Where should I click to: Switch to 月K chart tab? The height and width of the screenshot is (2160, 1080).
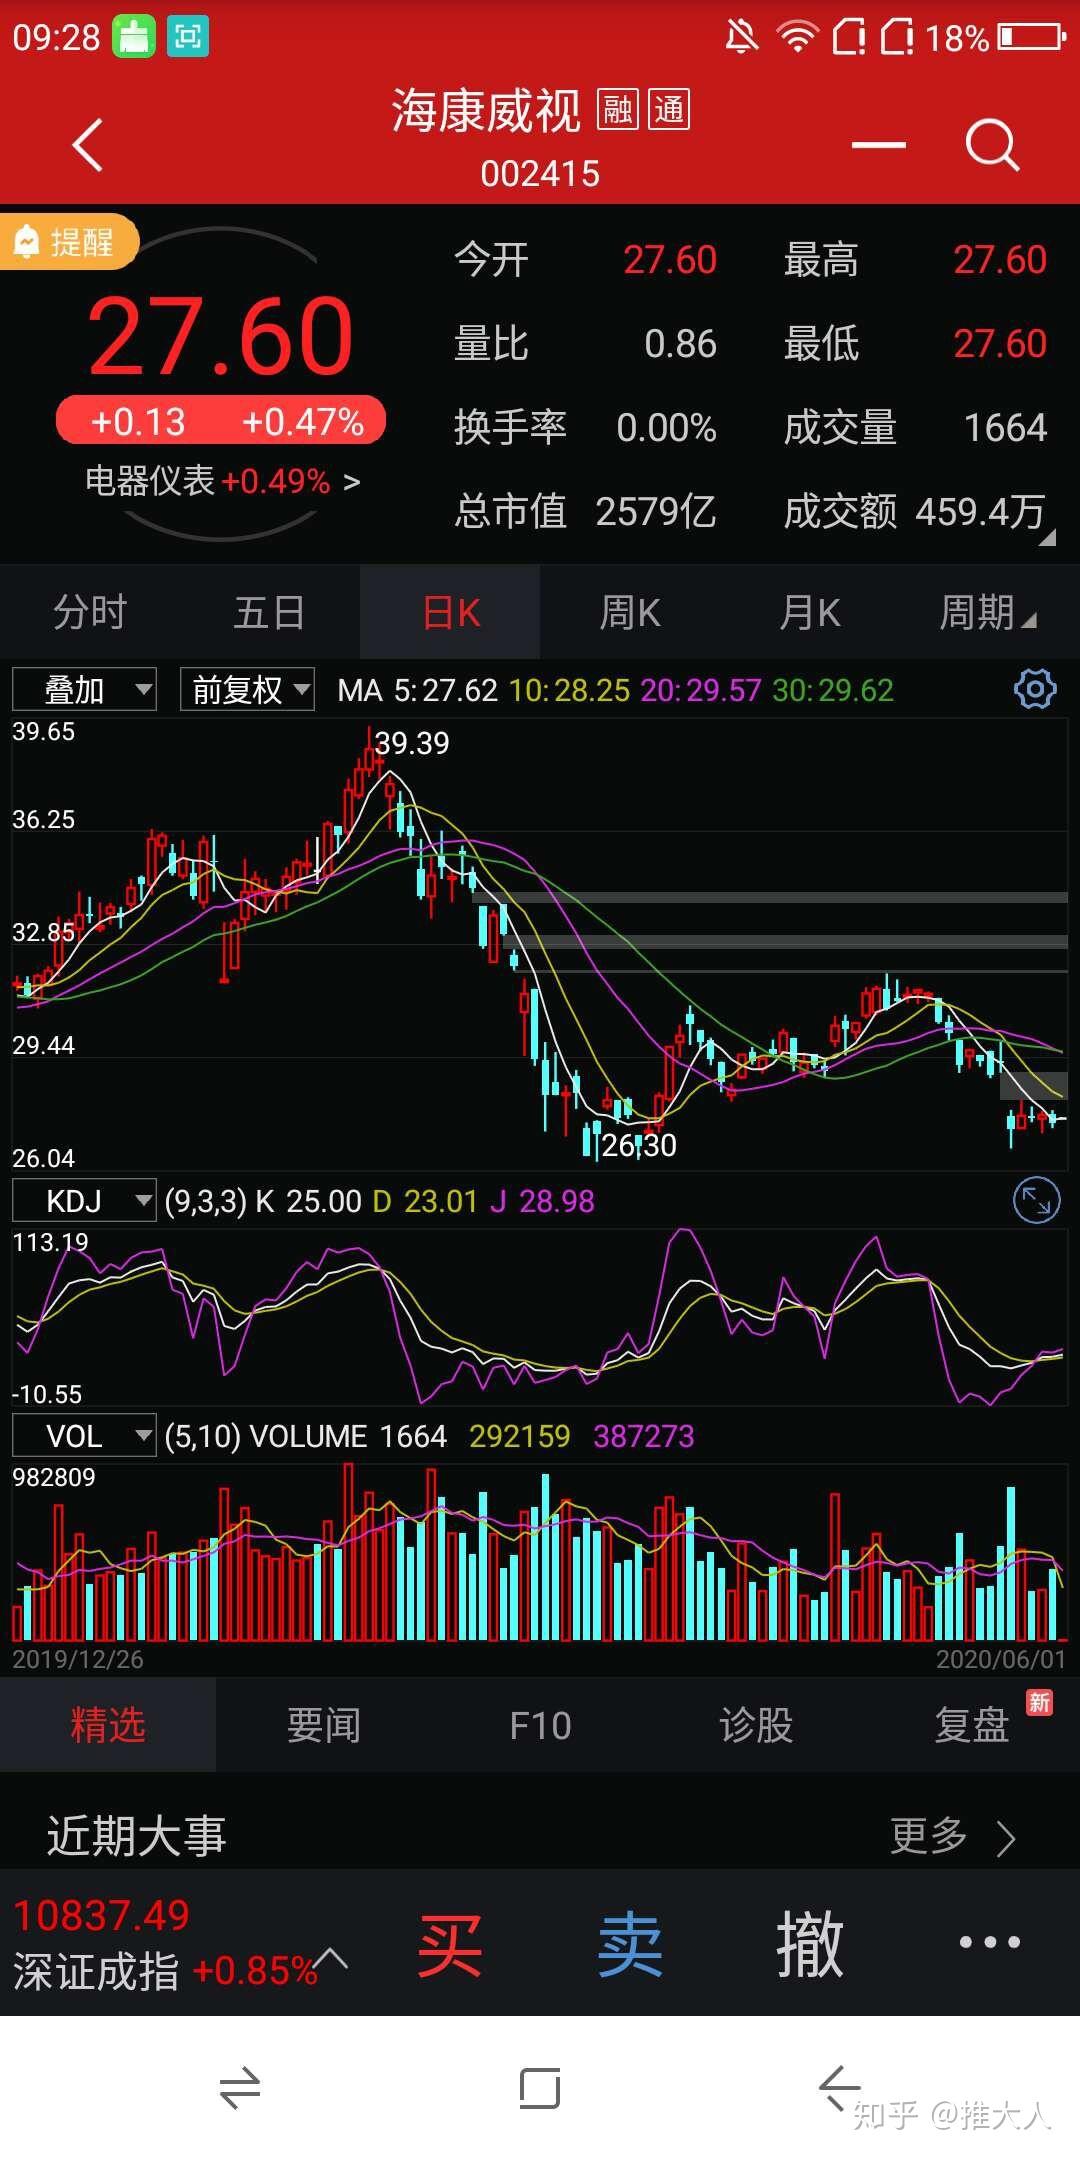pos(810,612)
